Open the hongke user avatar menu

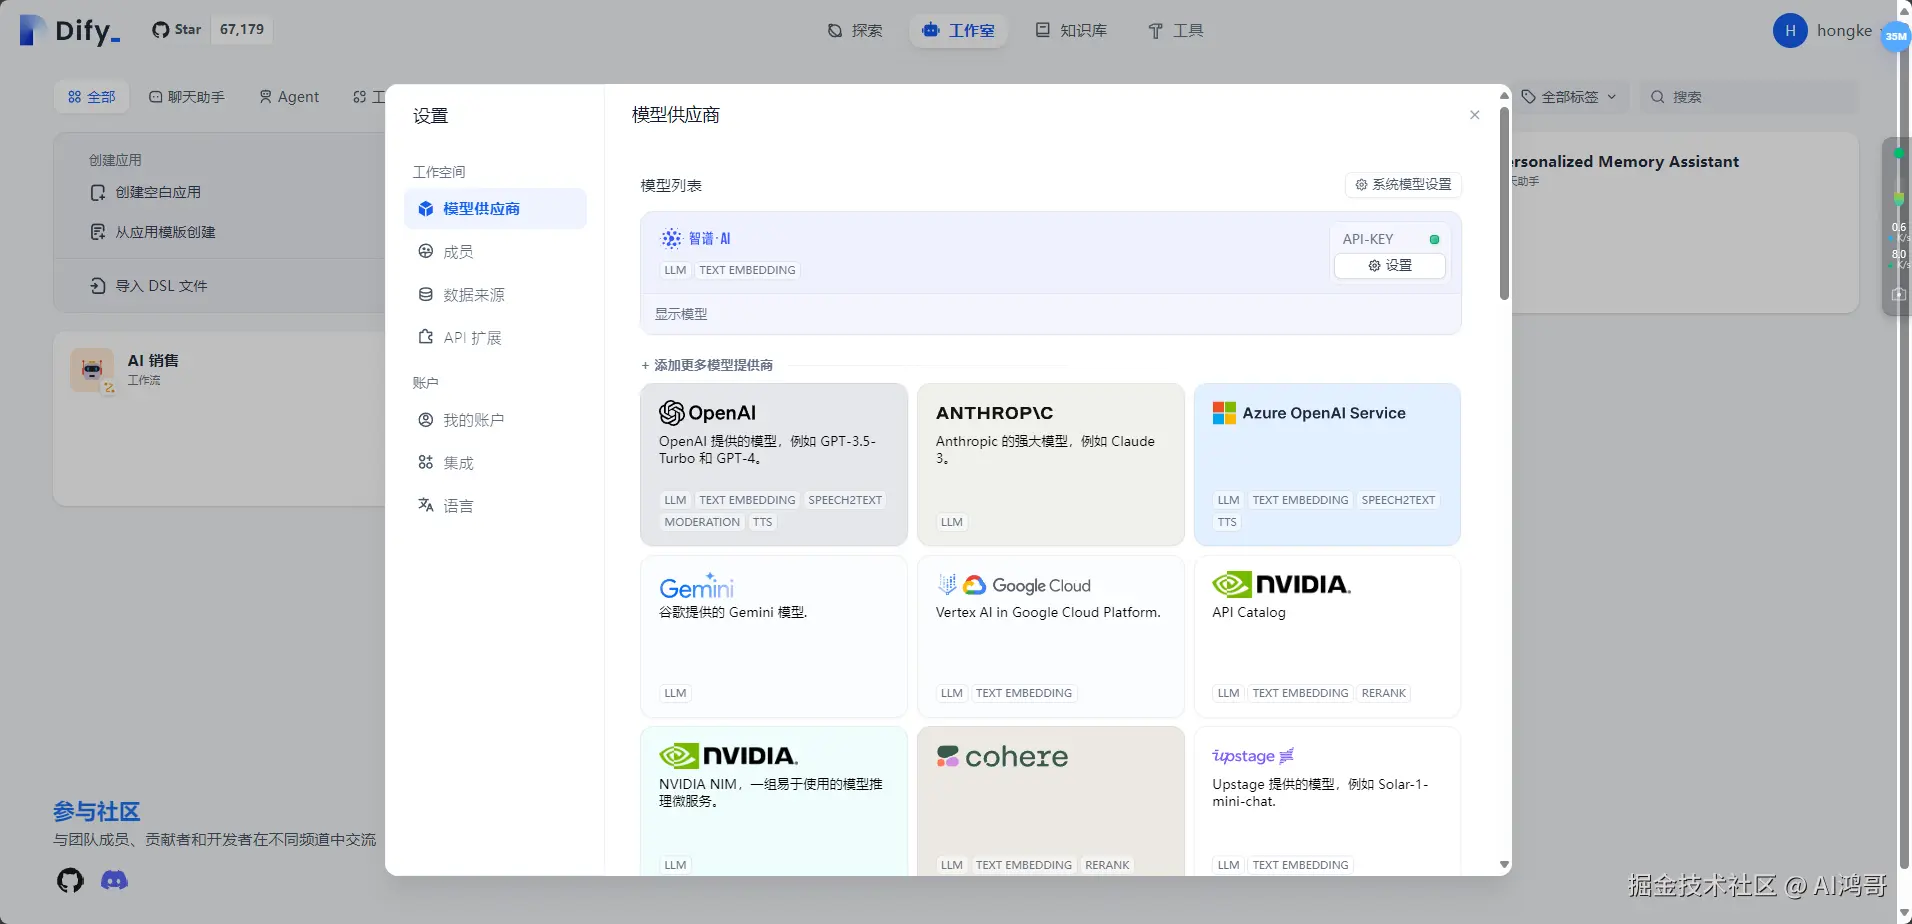click(1790, 31)
